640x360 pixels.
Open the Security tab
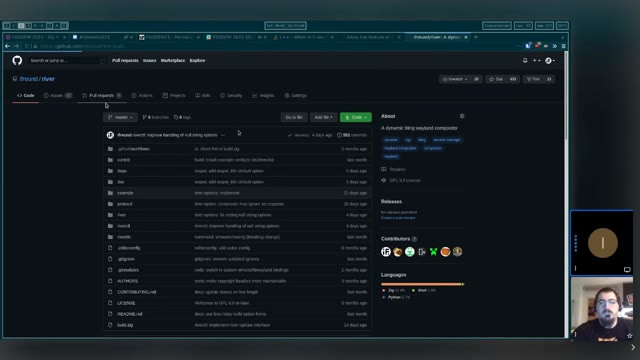tap(231, 96)
